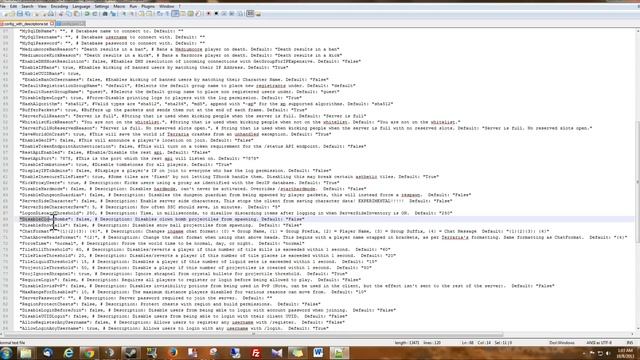Open the File menu
The image size is (640, 360).
pos(2,7)
